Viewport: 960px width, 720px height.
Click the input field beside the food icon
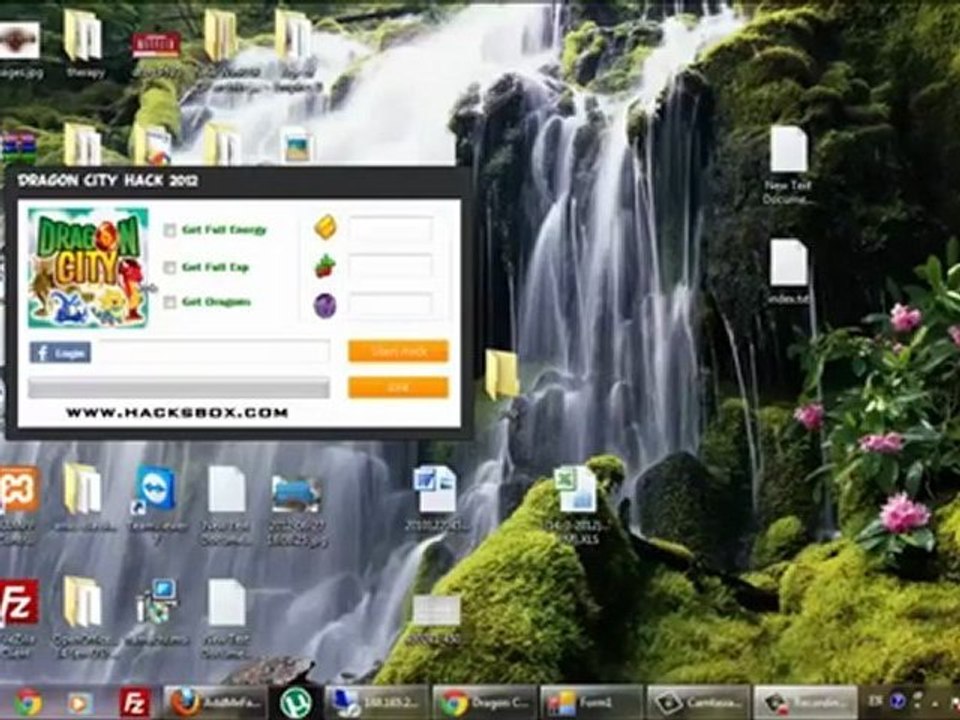coord(391,267)
